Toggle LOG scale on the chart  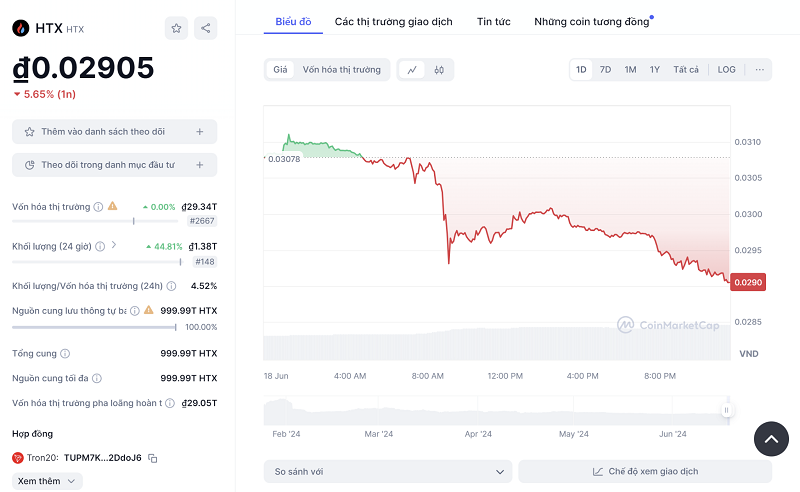pos(726,70)
